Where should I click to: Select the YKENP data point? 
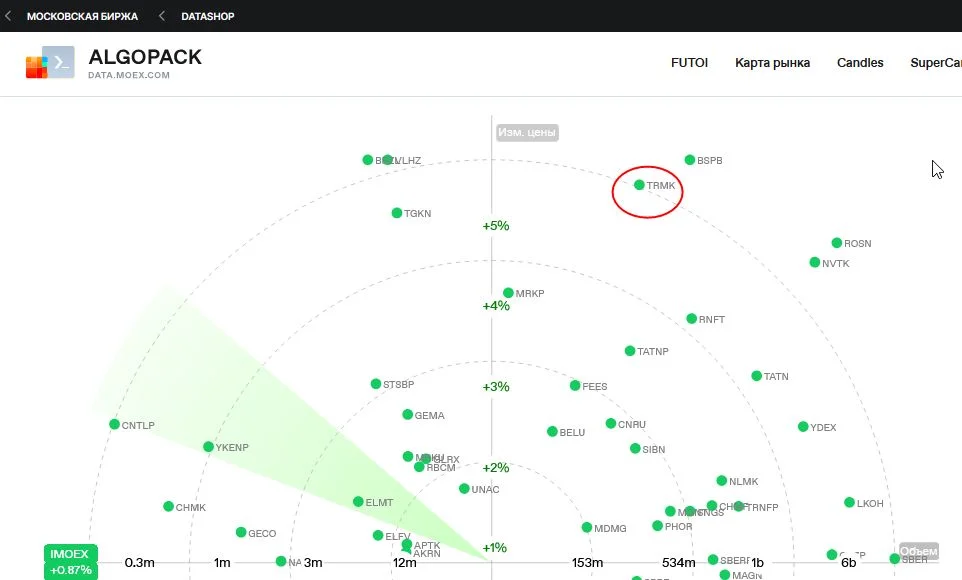(208, 447)
